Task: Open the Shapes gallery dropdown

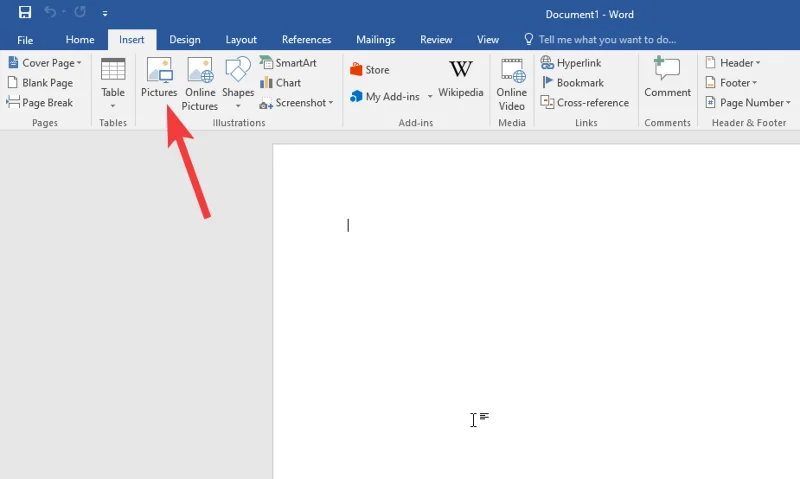Action: click(x=238, y=84)
